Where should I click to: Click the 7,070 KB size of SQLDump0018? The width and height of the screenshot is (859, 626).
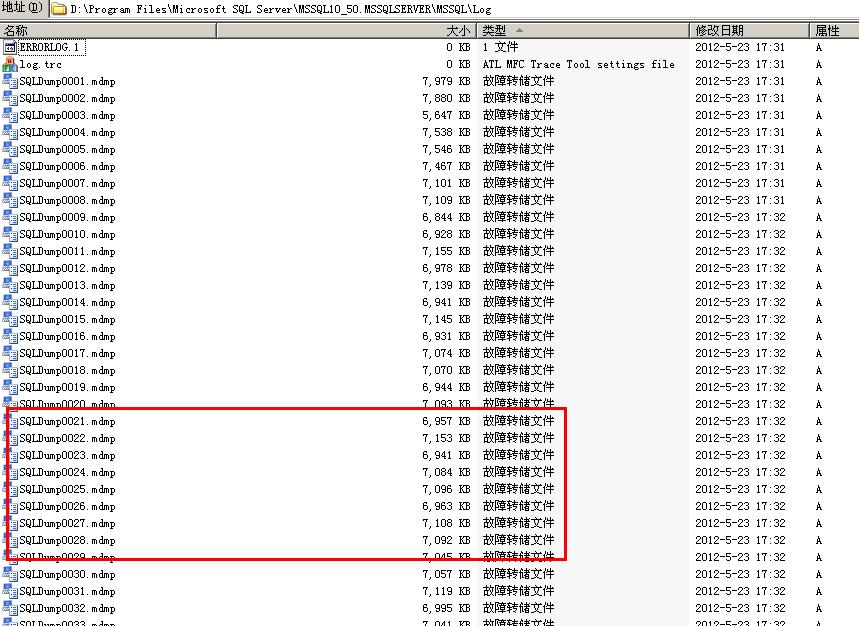[446, 370]
